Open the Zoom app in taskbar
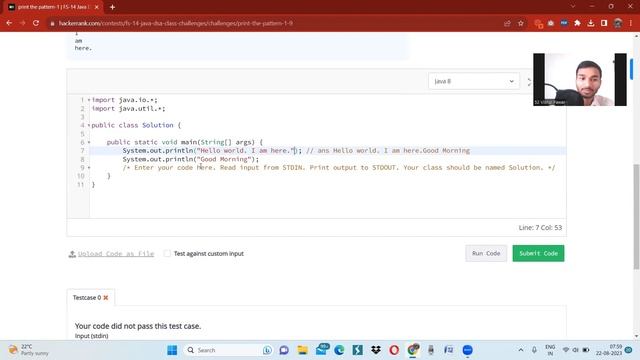 (467, 350)
